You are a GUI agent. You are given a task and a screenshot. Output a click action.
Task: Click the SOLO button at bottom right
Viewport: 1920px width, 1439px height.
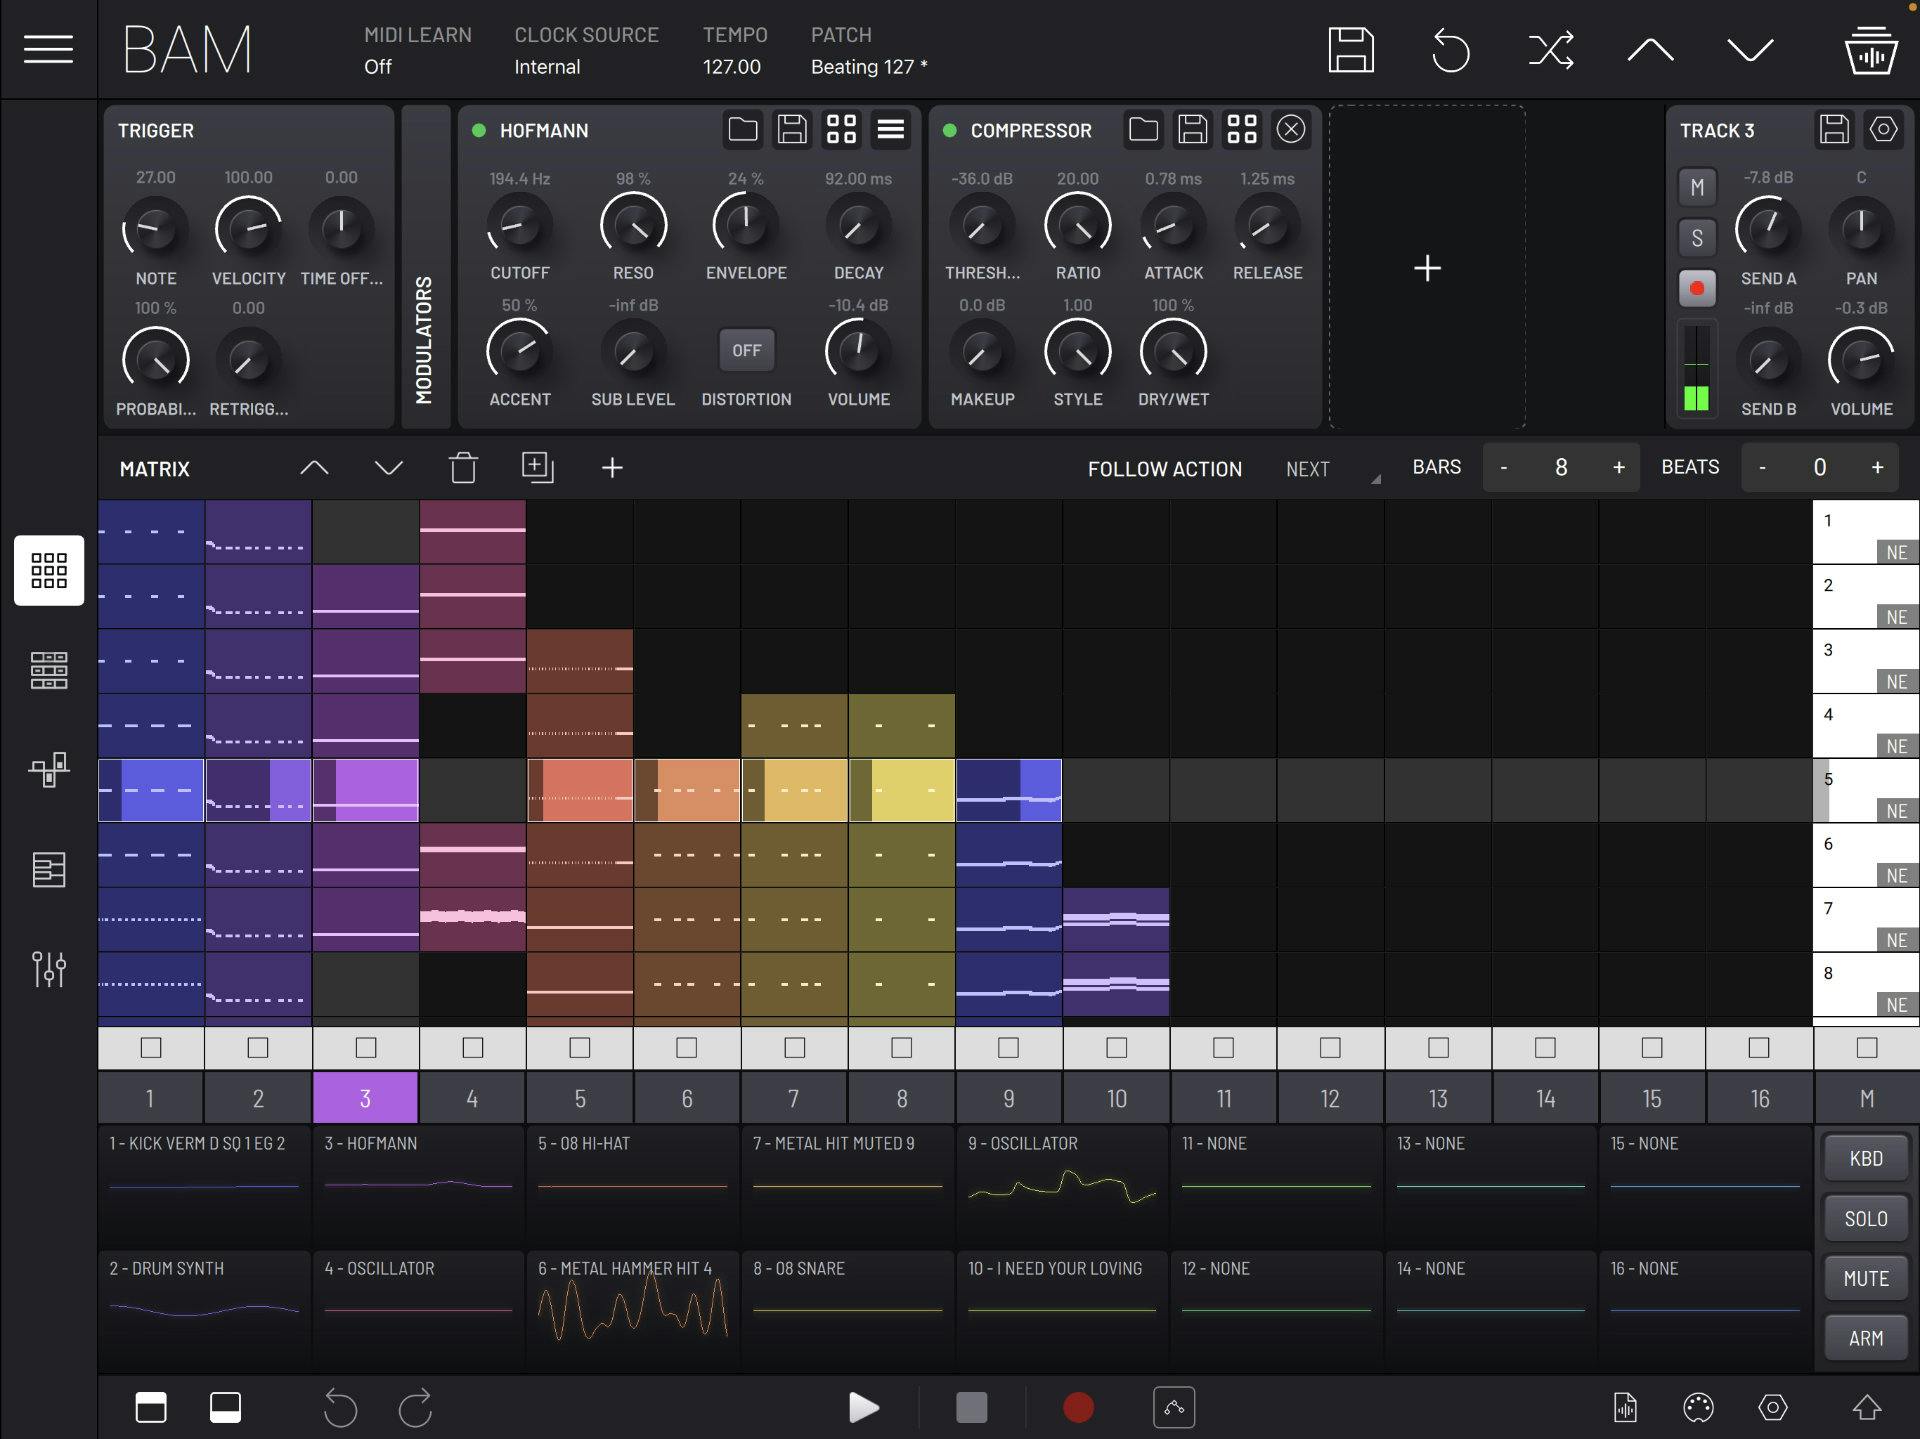click(x=1864, y=1218)
